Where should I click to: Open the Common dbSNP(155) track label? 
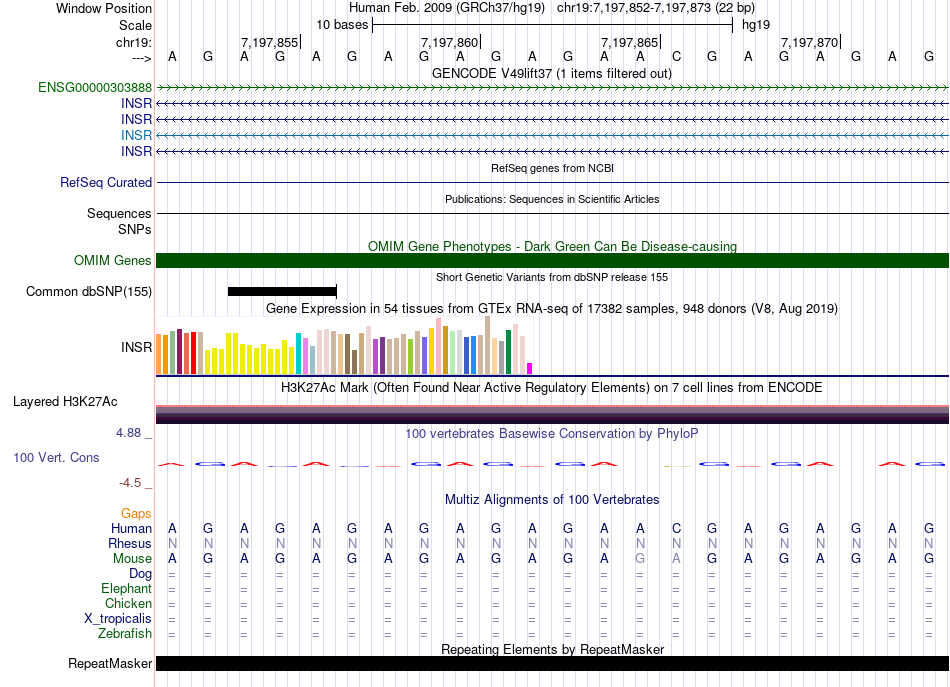pos(89,292)
